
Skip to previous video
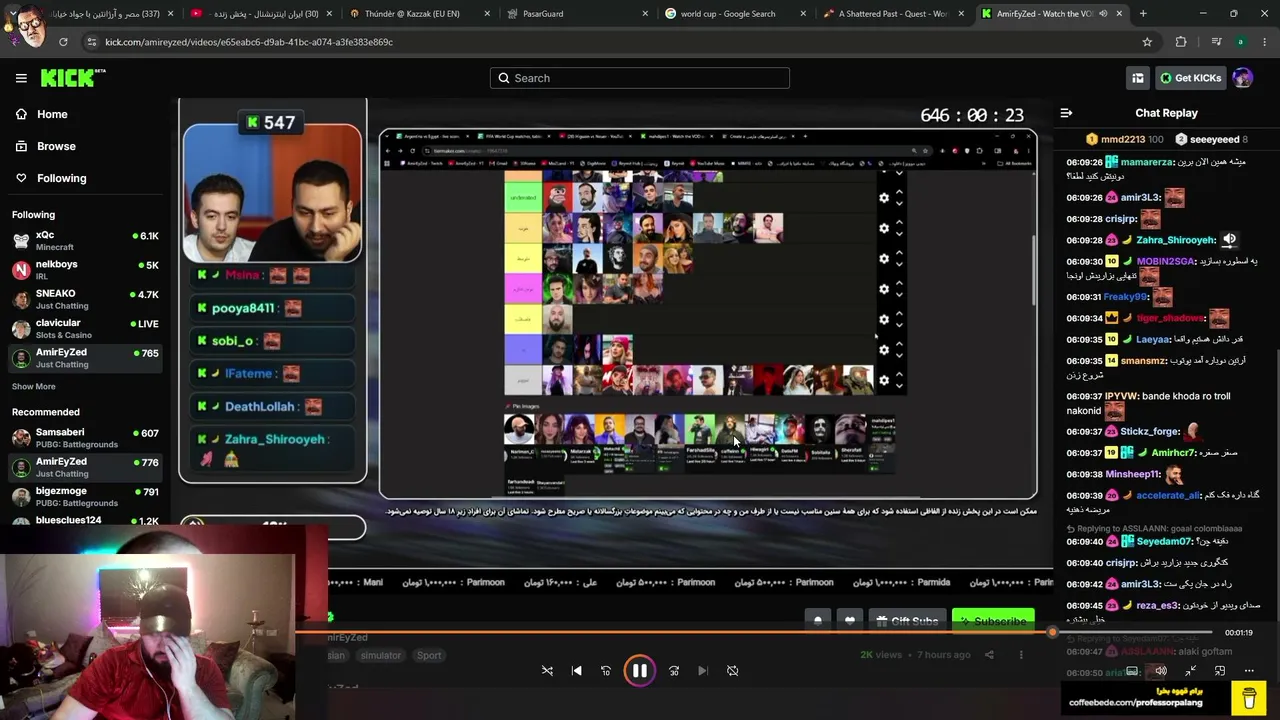pyautogui.click(x=577, y=671)
